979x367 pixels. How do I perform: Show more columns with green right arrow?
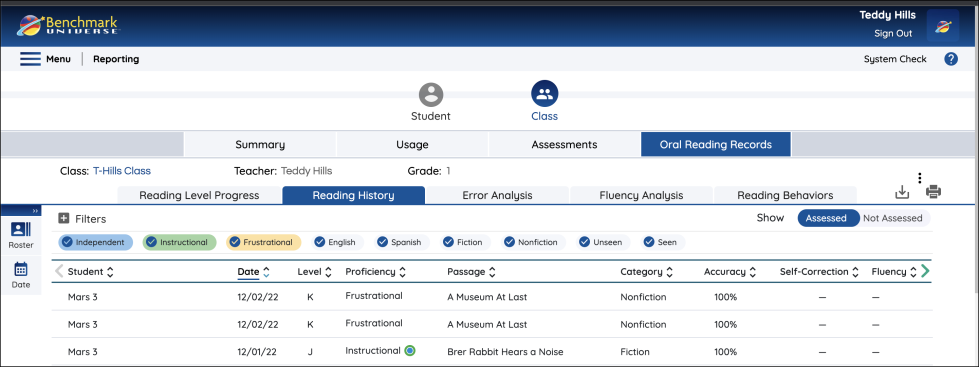click(925, 271)
